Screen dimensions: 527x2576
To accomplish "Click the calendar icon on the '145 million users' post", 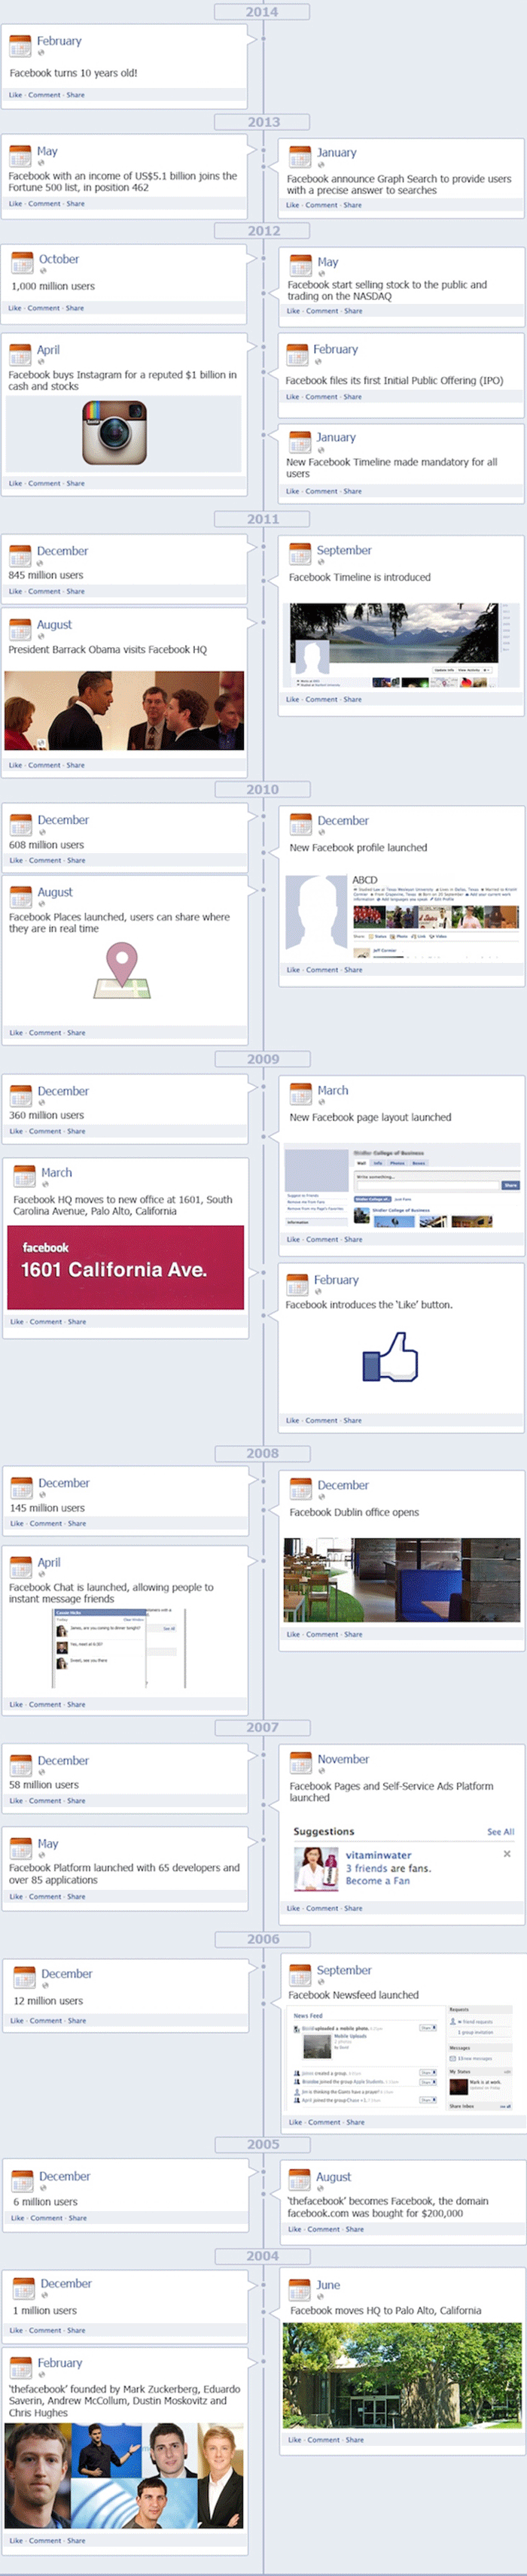I will point(21,1488).
